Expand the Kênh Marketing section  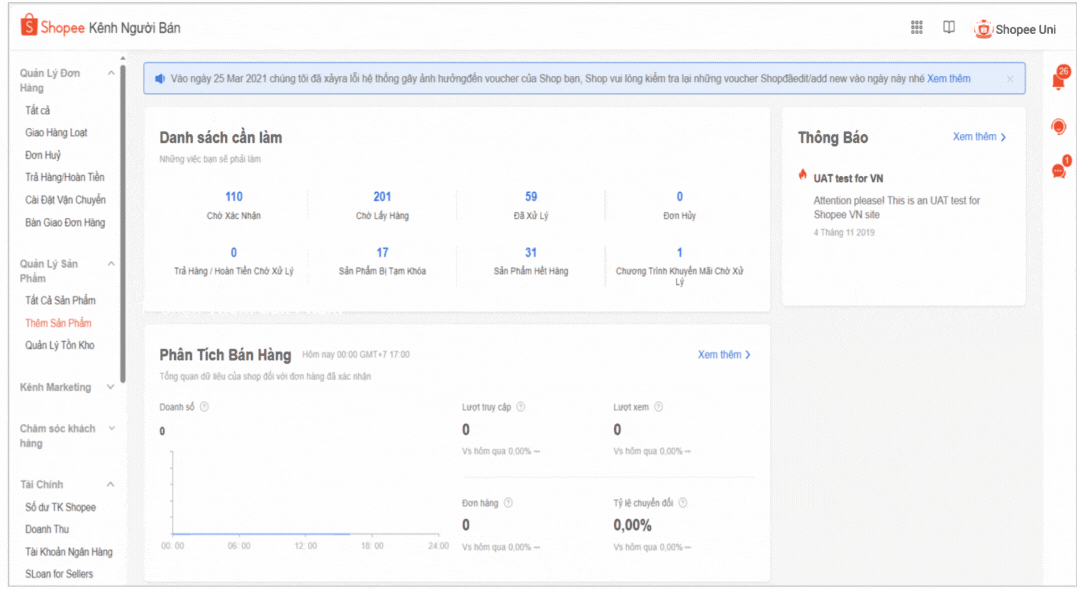(x=111, y=387)
